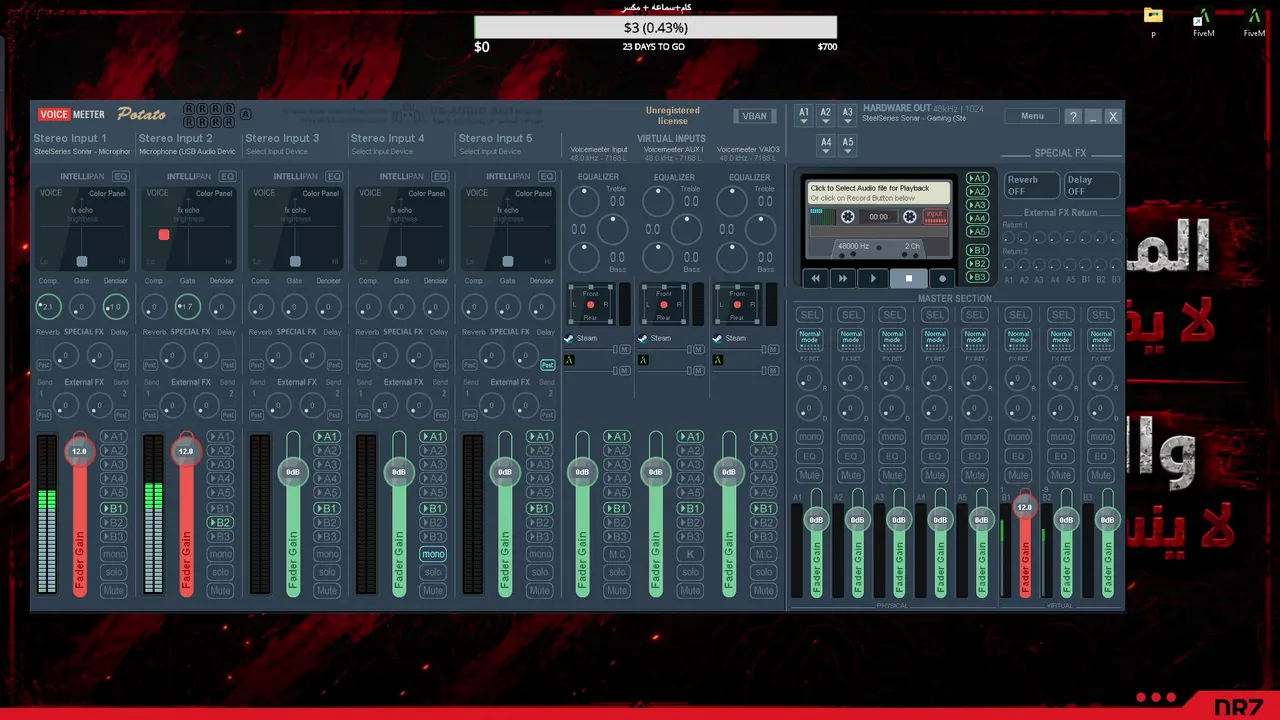Toggle Post for Delay on Stereo Input 5
1280x720 pixels.
point(547,365)
